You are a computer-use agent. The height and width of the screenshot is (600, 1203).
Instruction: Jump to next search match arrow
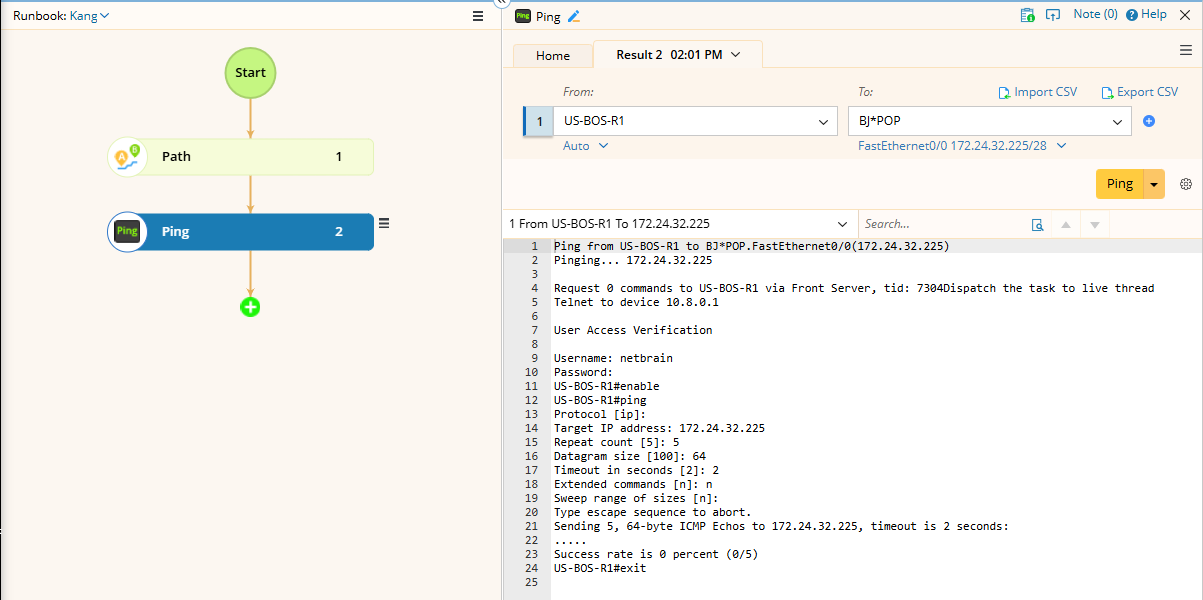tap(1094, 225)
